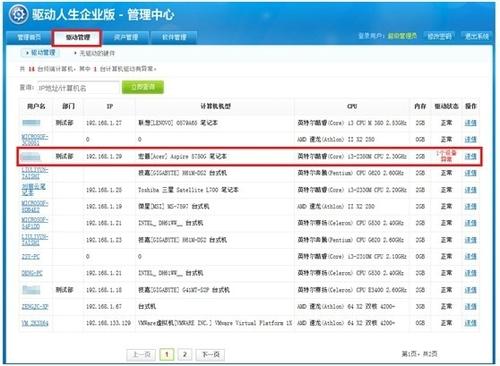Open the MICROSOF user link for 192.168.1.19
500x366 pixels.
[x=35, y=207]
